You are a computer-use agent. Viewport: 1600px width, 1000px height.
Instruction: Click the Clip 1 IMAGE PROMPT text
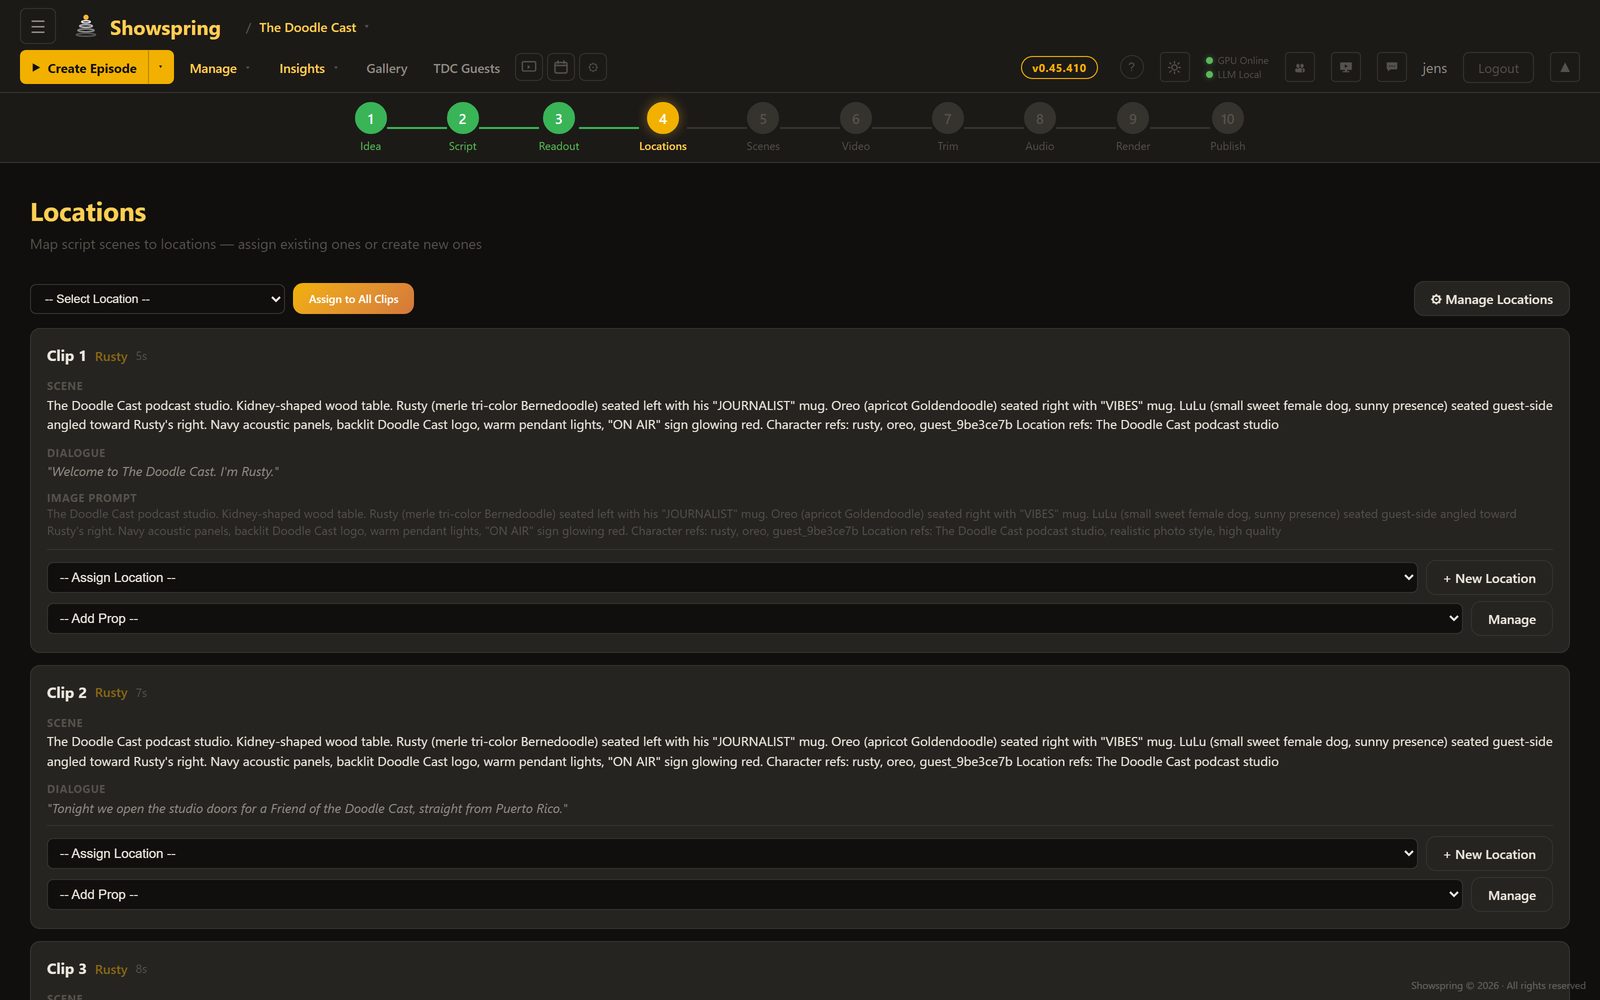pyautogui.click(x=782, y=522)
